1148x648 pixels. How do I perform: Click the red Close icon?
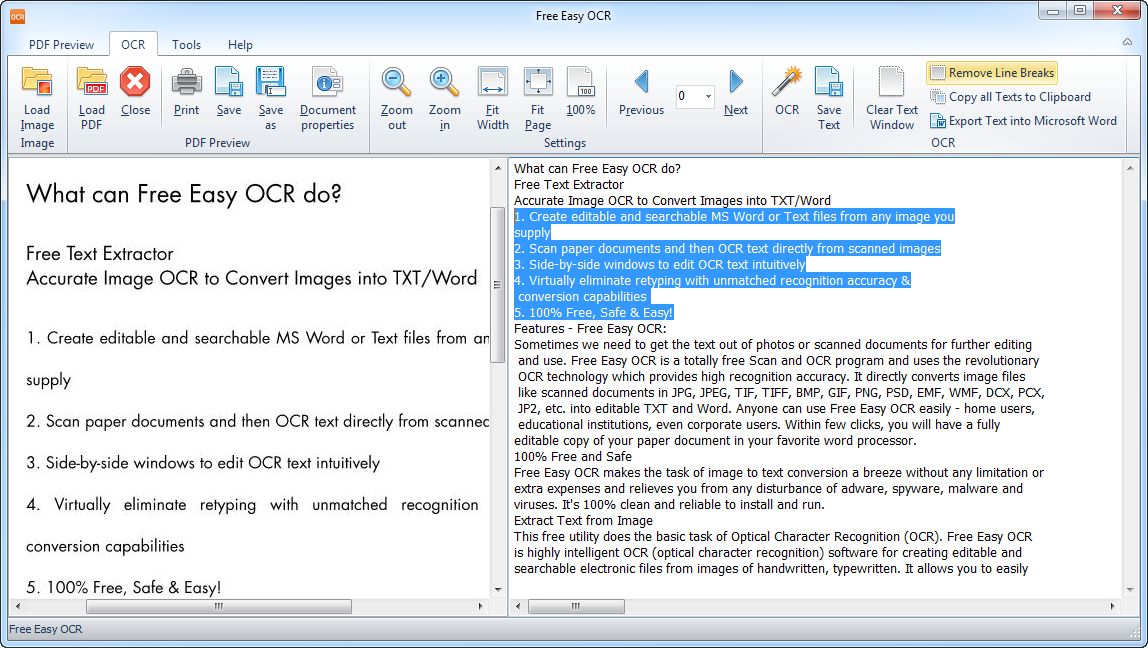[x=135, y=82]
